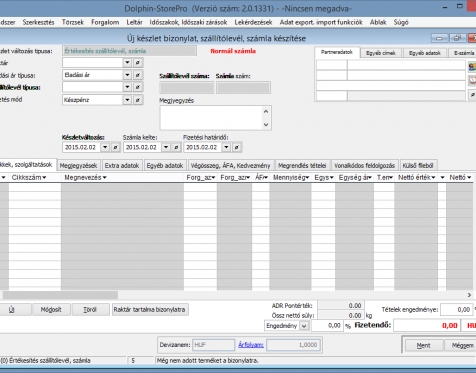This screenshot has width=476, height=373.
Task: Open the Számla kelte date picker arrow
Action: coord(166,147)
